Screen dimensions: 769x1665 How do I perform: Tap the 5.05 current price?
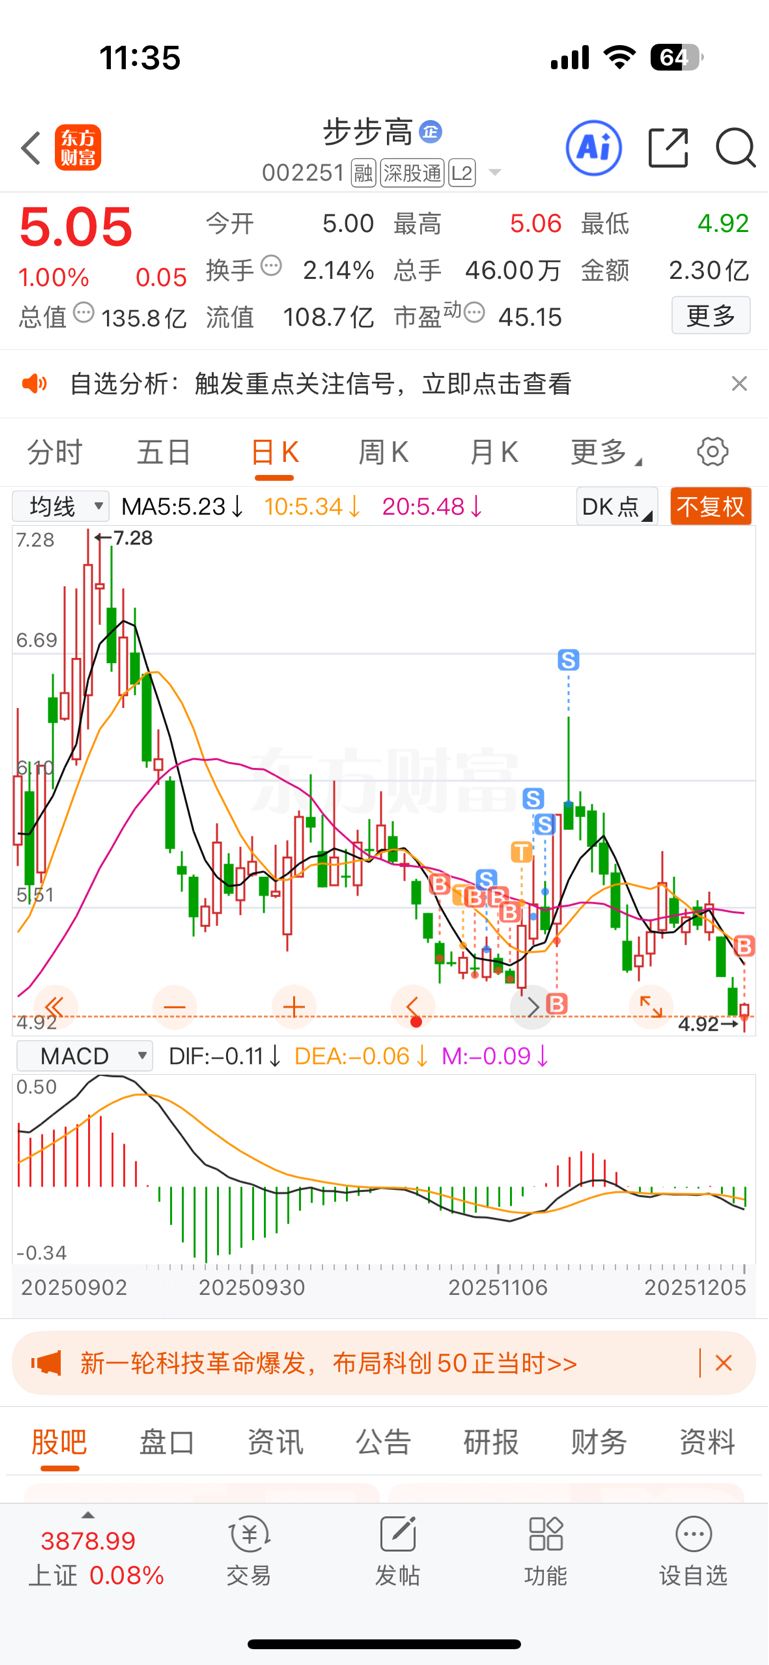tap(76, 227)
